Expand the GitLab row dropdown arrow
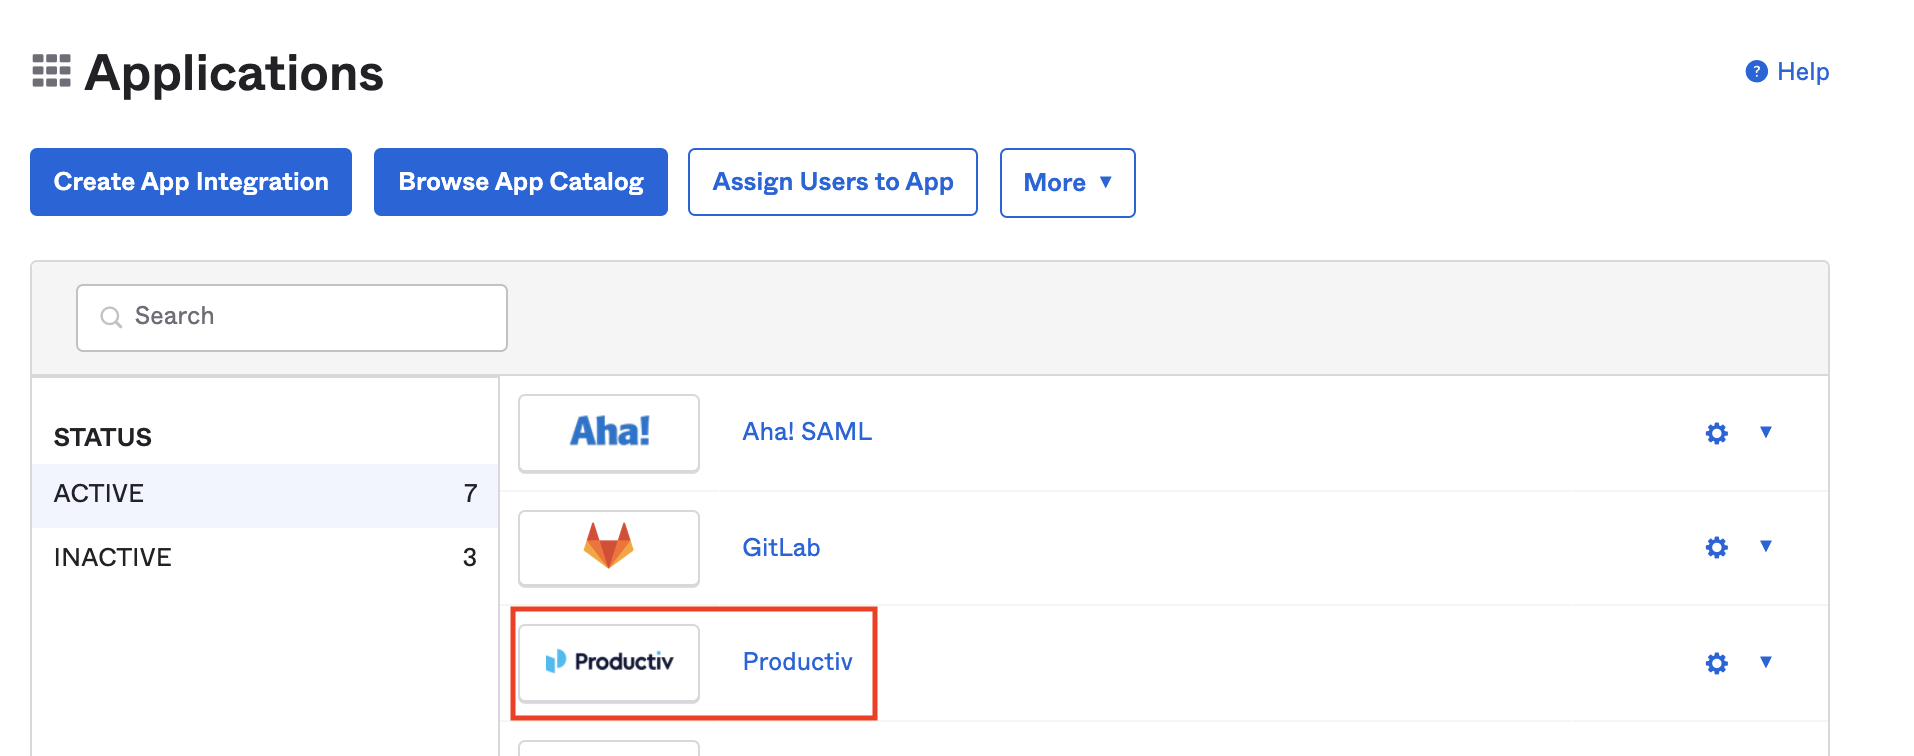 tap(1766, 546)
